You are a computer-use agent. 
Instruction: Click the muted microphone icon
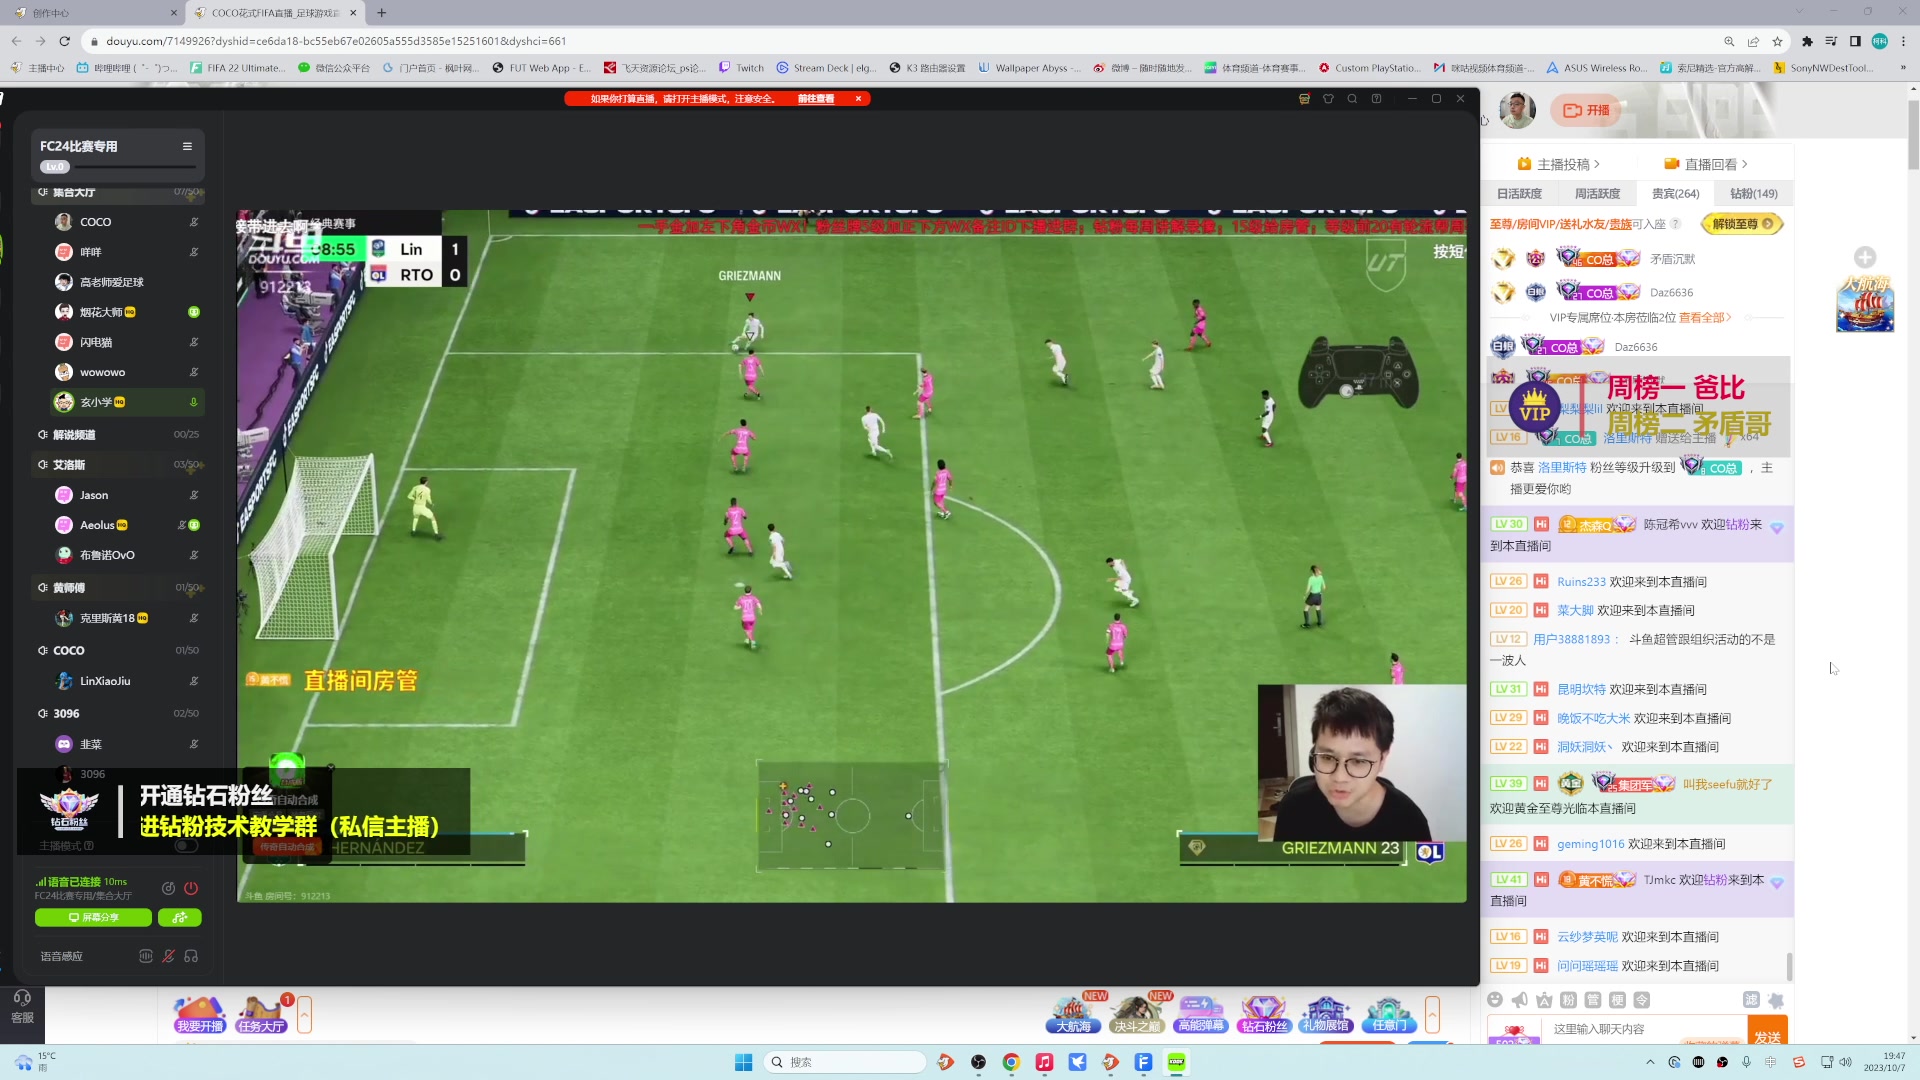(169, 956)
